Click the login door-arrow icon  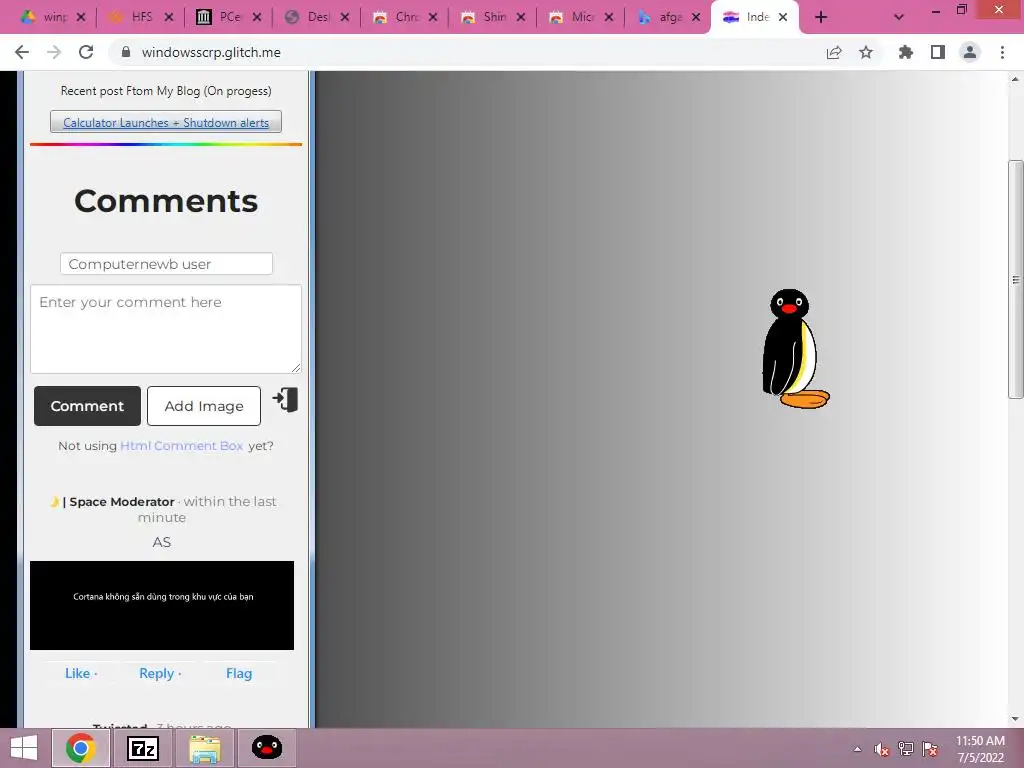(285, 400)
